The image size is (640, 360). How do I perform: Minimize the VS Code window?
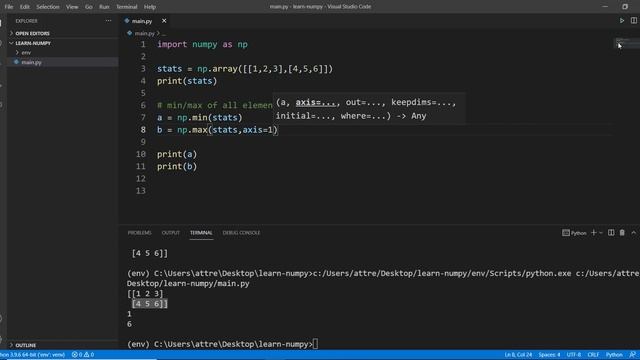pyautogui.click(x=605, y=7)
